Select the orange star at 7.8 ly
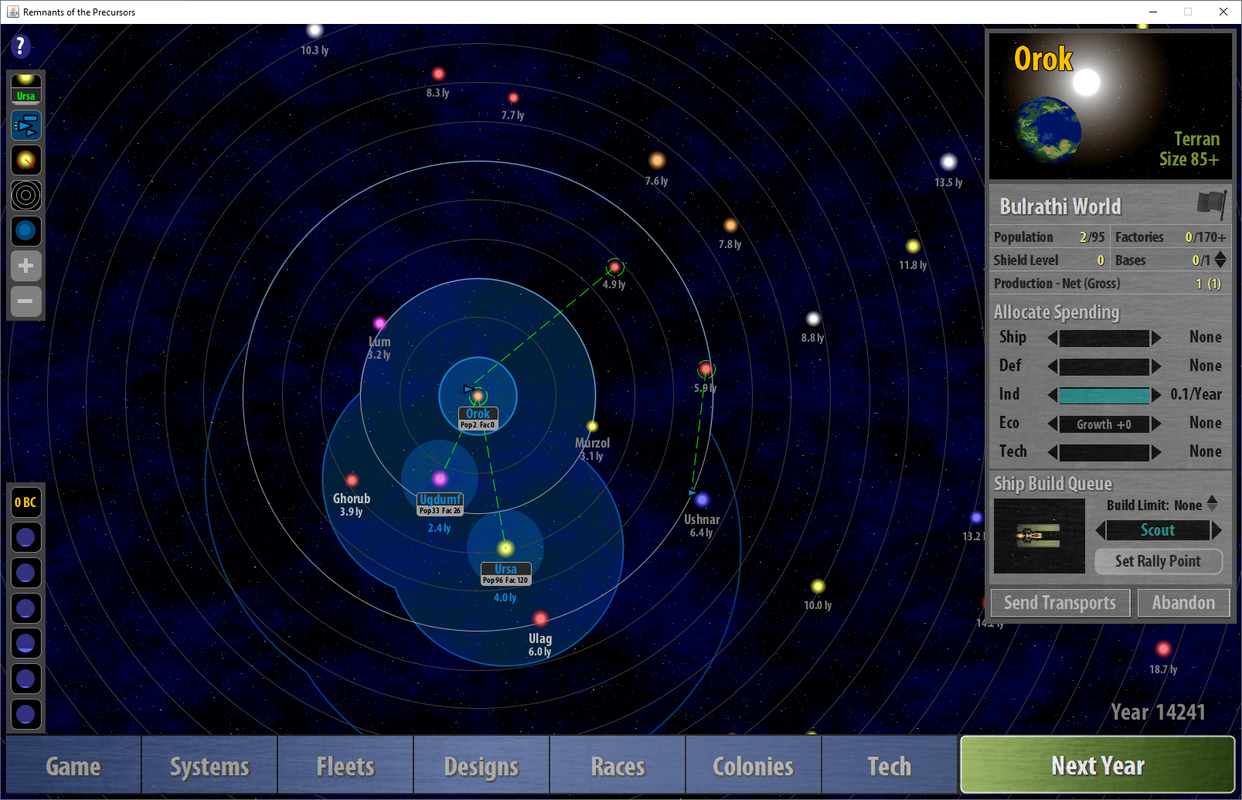The width and height of the screenshot is (1242, 800). [730, 225]
